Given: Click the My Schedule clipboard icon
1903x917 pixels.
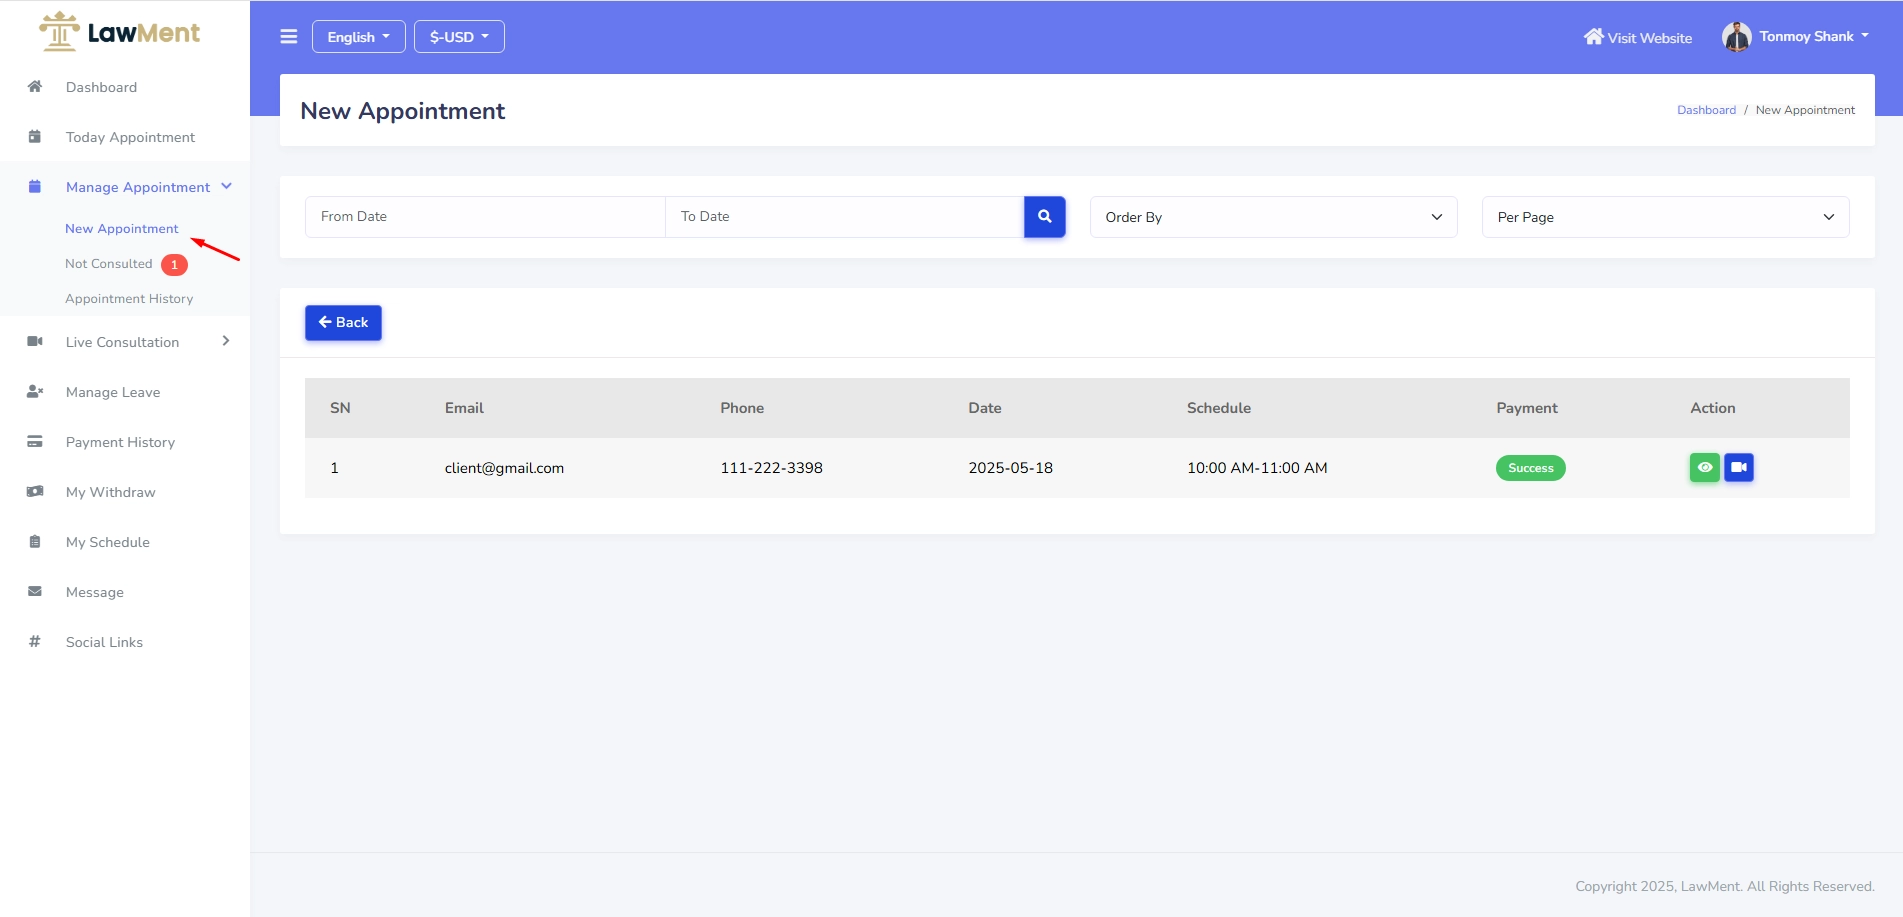Looking at the screenshot, I should pos(35,541).
